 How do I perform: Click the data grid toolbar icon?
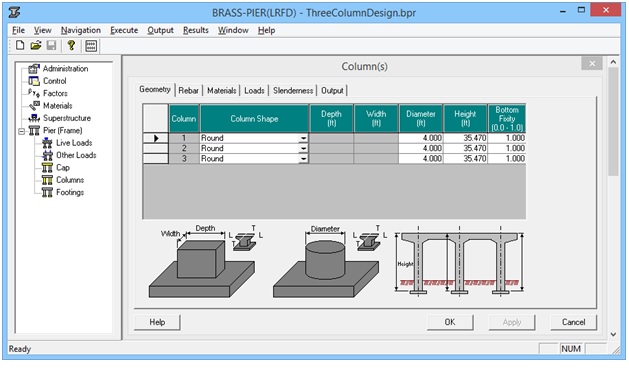91,46
